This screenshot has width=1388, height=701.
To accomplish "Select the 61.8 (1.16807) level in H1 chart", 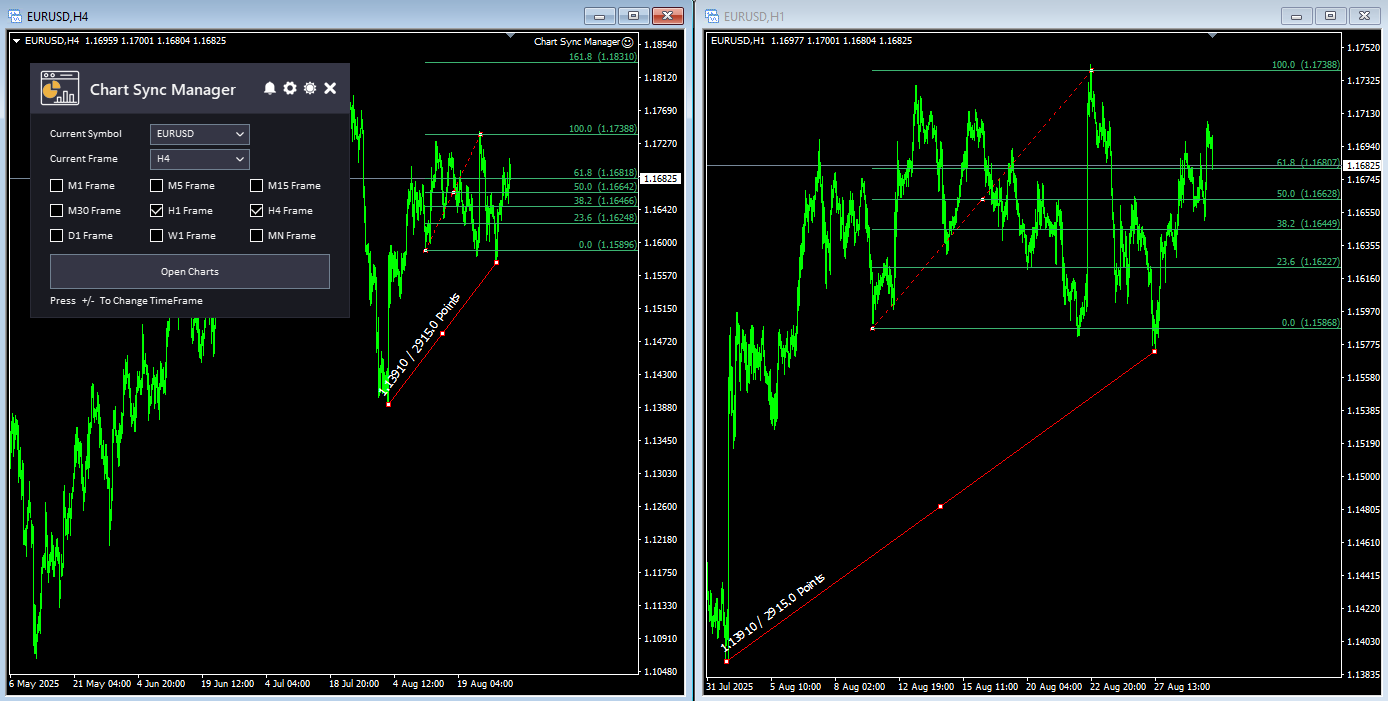I will [x=1308, y=162].
